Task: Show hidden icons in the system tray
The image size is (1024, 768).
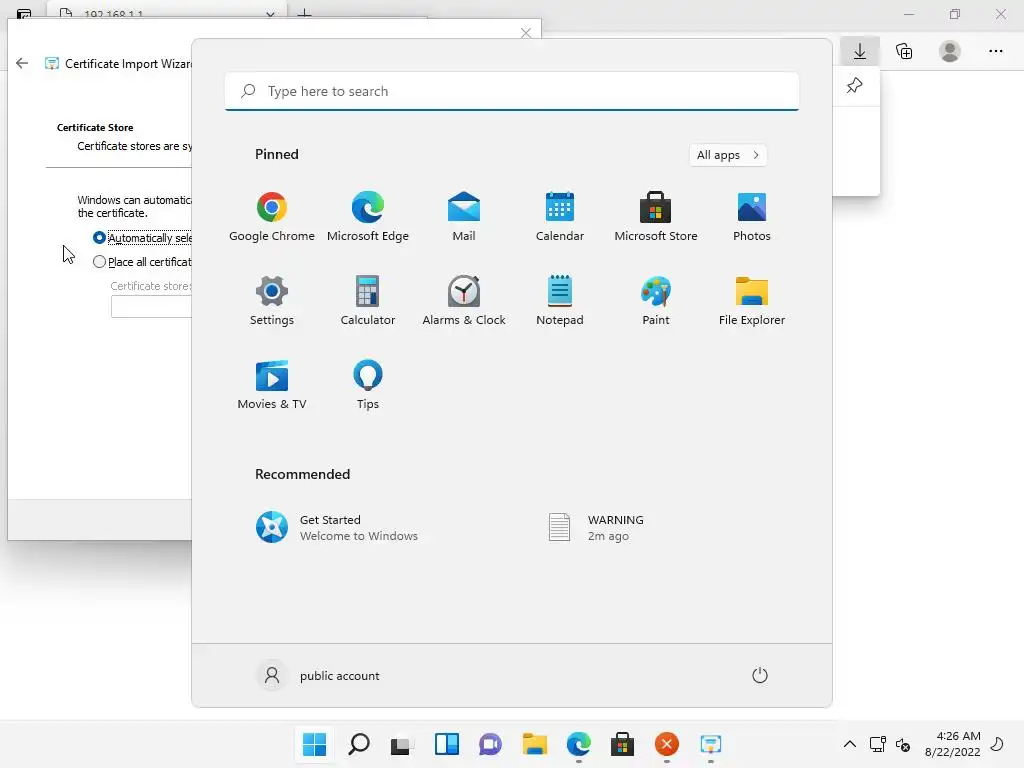Action: 850,744
